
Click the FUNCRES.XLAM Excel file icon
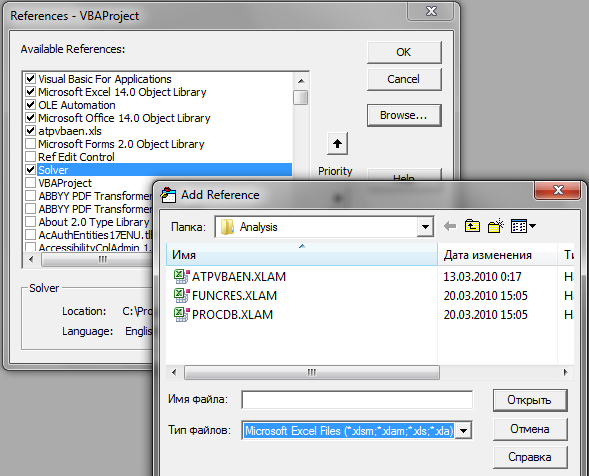click(181, 295)
